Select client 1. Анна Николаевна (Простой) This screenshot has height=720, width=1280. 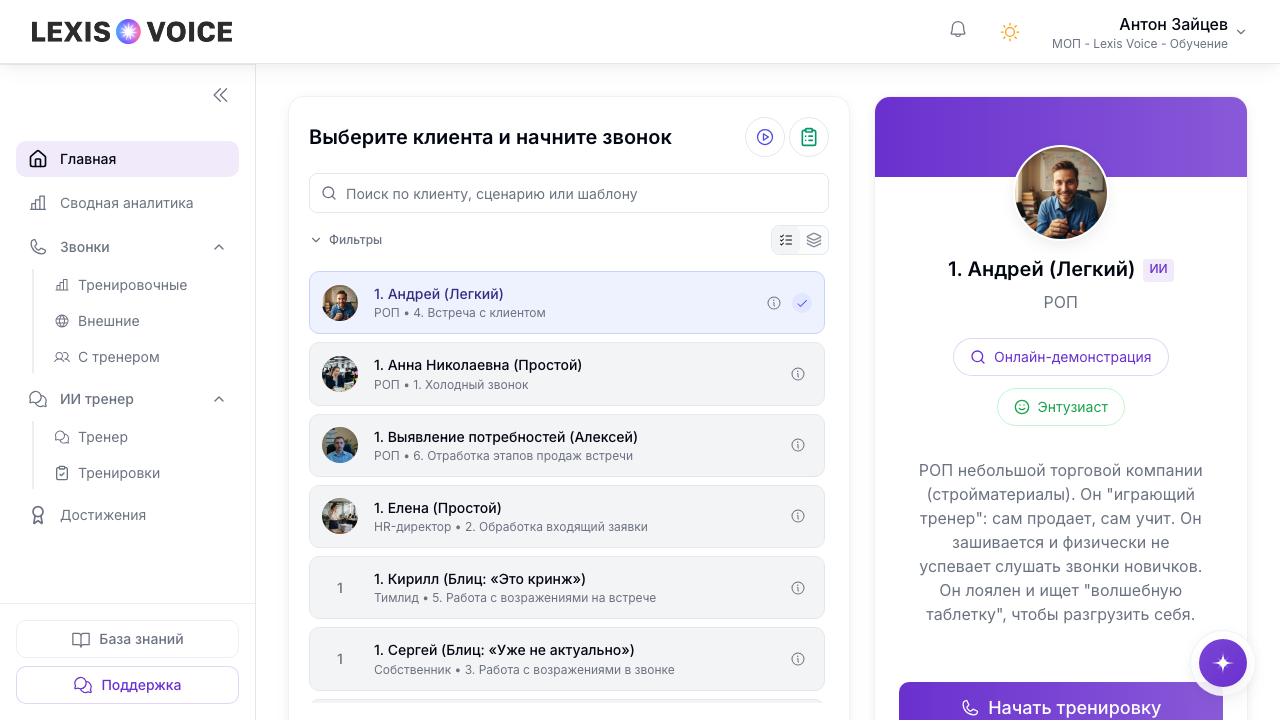click(567, 374)
